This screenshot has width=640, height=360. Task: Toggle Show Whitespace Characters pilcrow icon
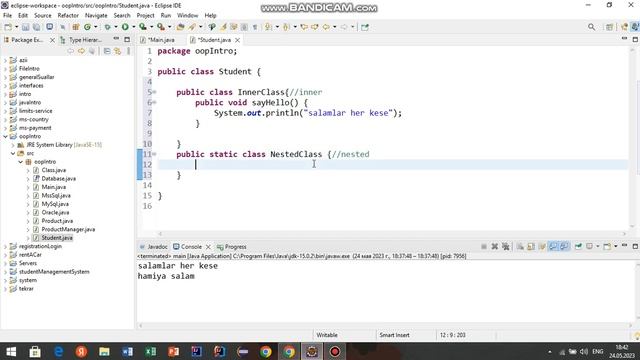tap(255, 27)
